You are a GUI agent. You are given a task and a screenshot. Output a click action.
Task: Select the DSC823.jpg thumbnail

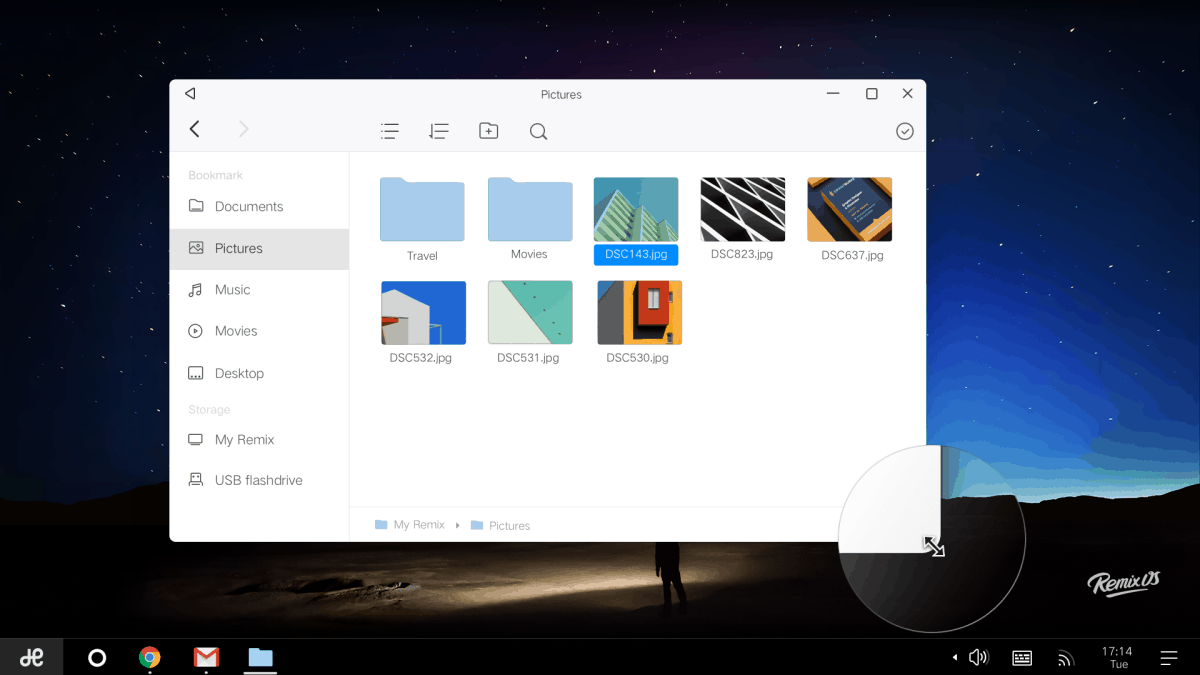[x=742, y=210]
